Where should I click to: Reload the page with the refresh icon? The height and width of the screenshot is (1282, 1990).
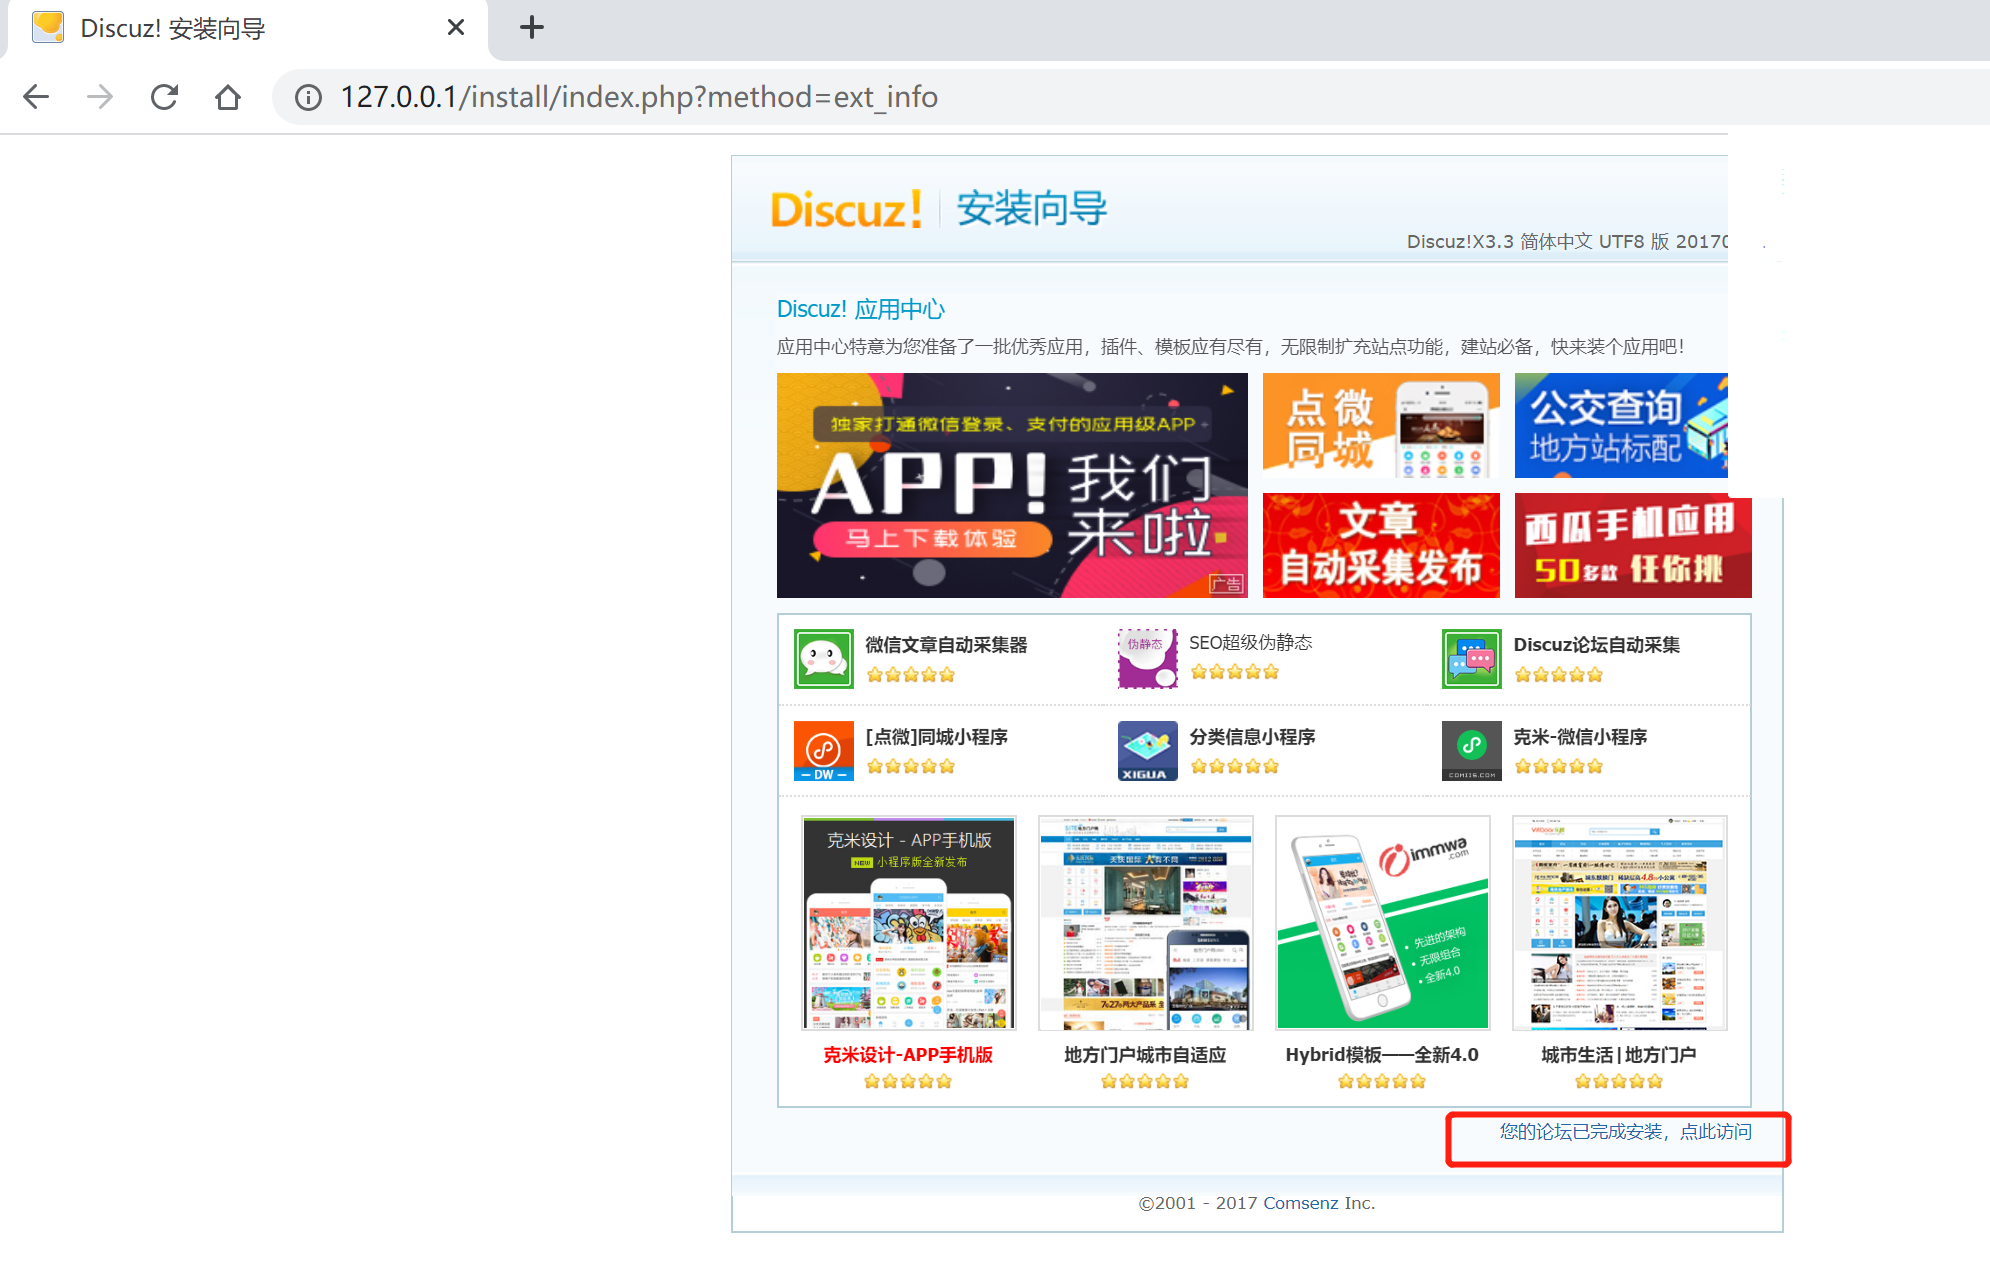(x=164, y=97)
